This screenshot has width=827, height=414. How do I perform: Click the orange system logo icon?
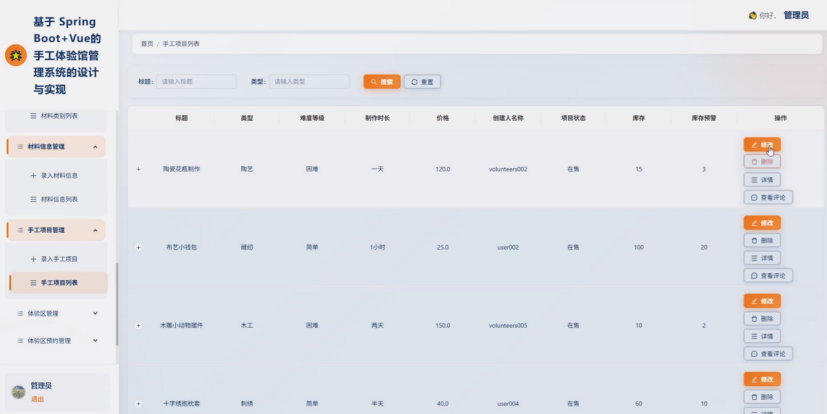(16, 55)
